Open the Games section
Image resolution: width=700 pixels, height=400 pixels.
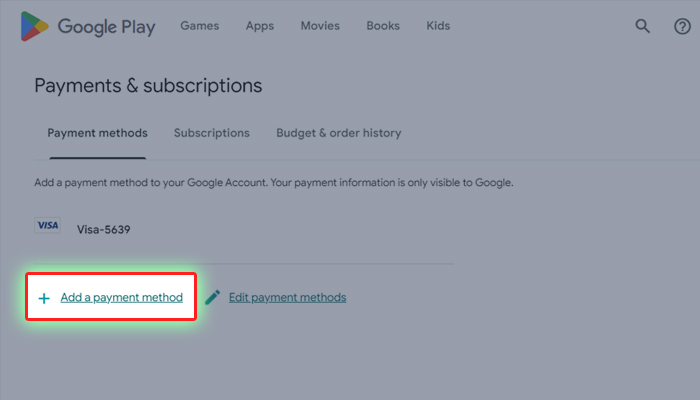tap(200, 26)
